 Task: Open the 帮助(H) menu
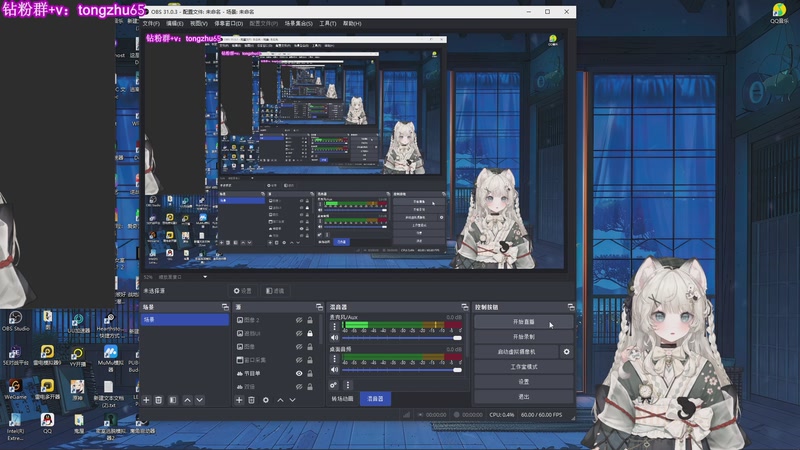[x=352, y=23]
